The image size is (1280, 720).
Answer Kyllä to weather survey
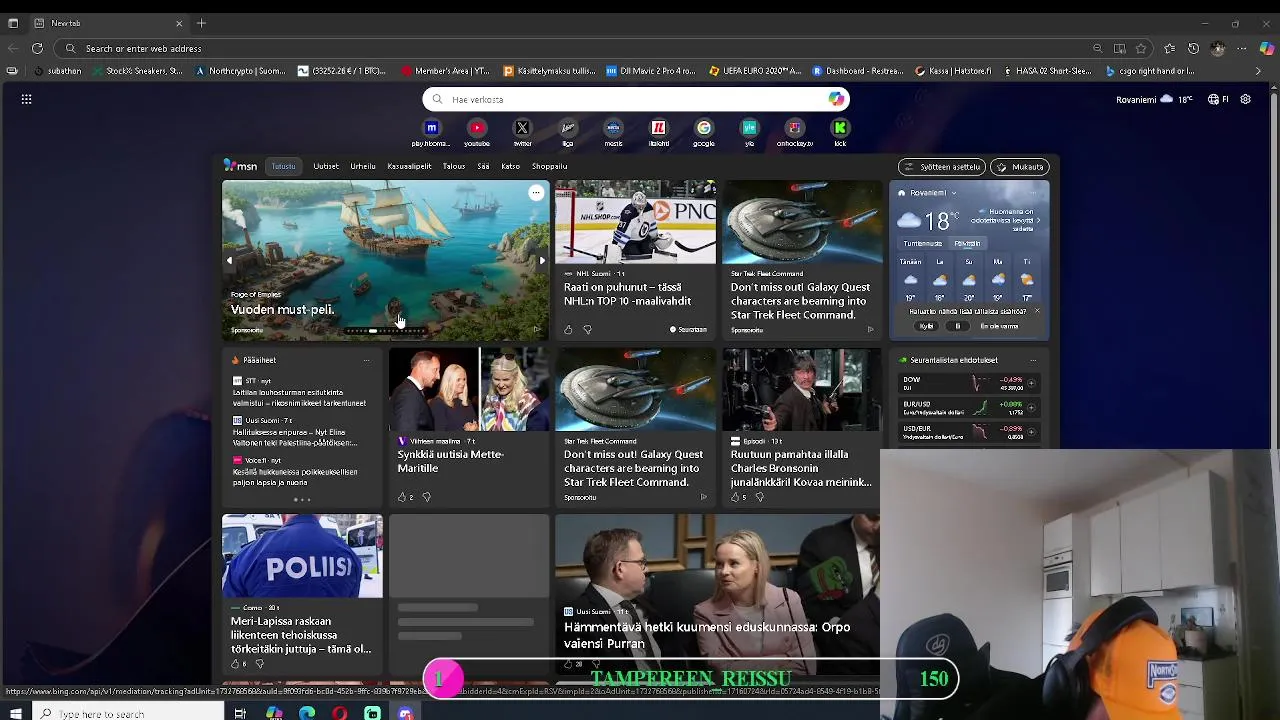pos(926,326)
